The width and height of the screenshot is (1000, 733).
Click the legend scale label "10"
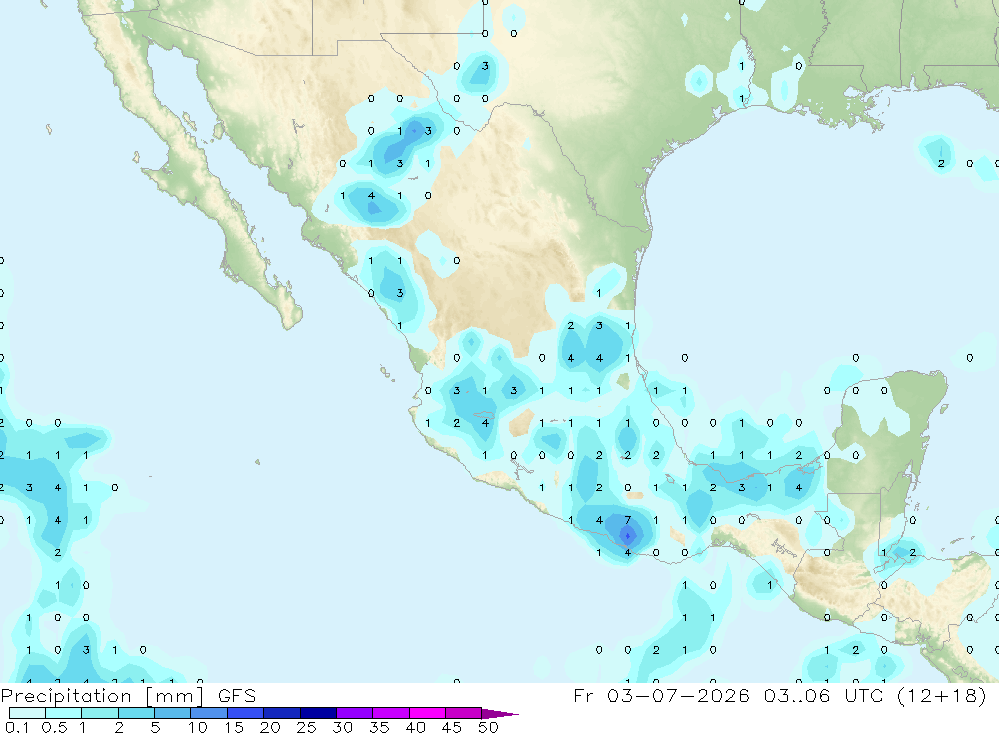click(198, 727)
